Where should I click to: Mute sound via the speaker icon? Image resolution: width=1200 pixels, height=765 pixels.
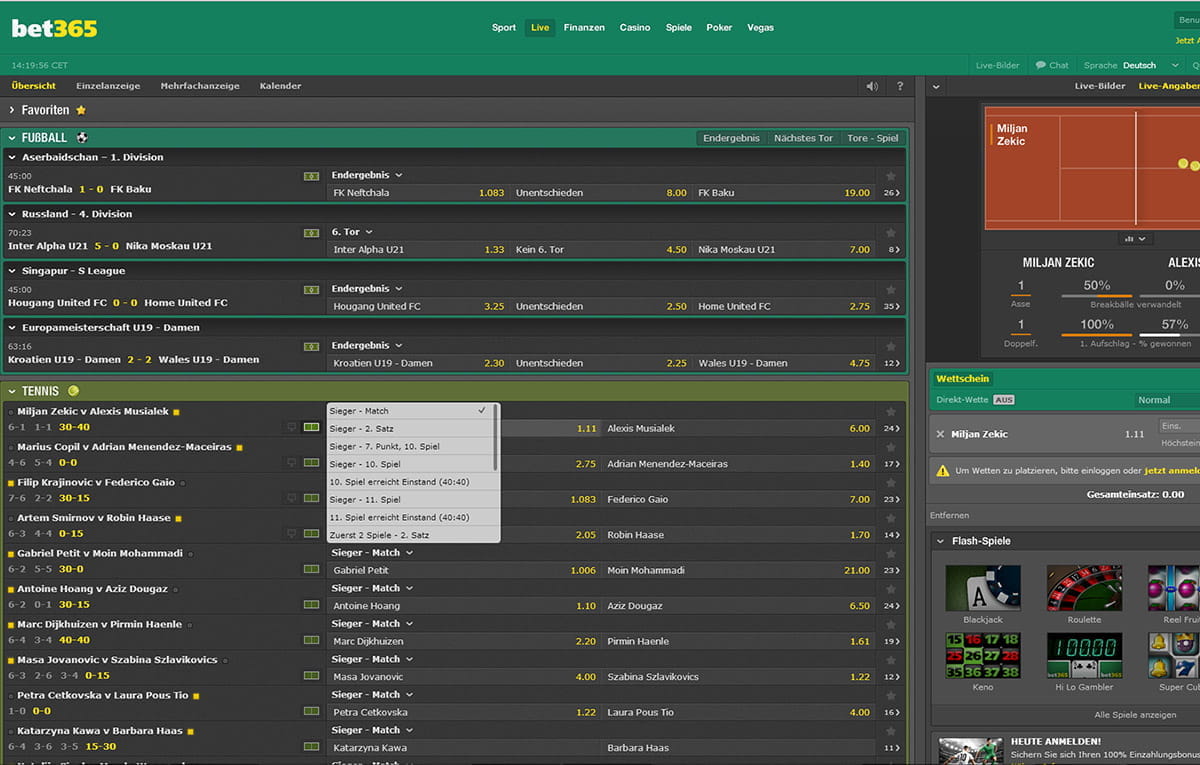[x=872, y=86]
